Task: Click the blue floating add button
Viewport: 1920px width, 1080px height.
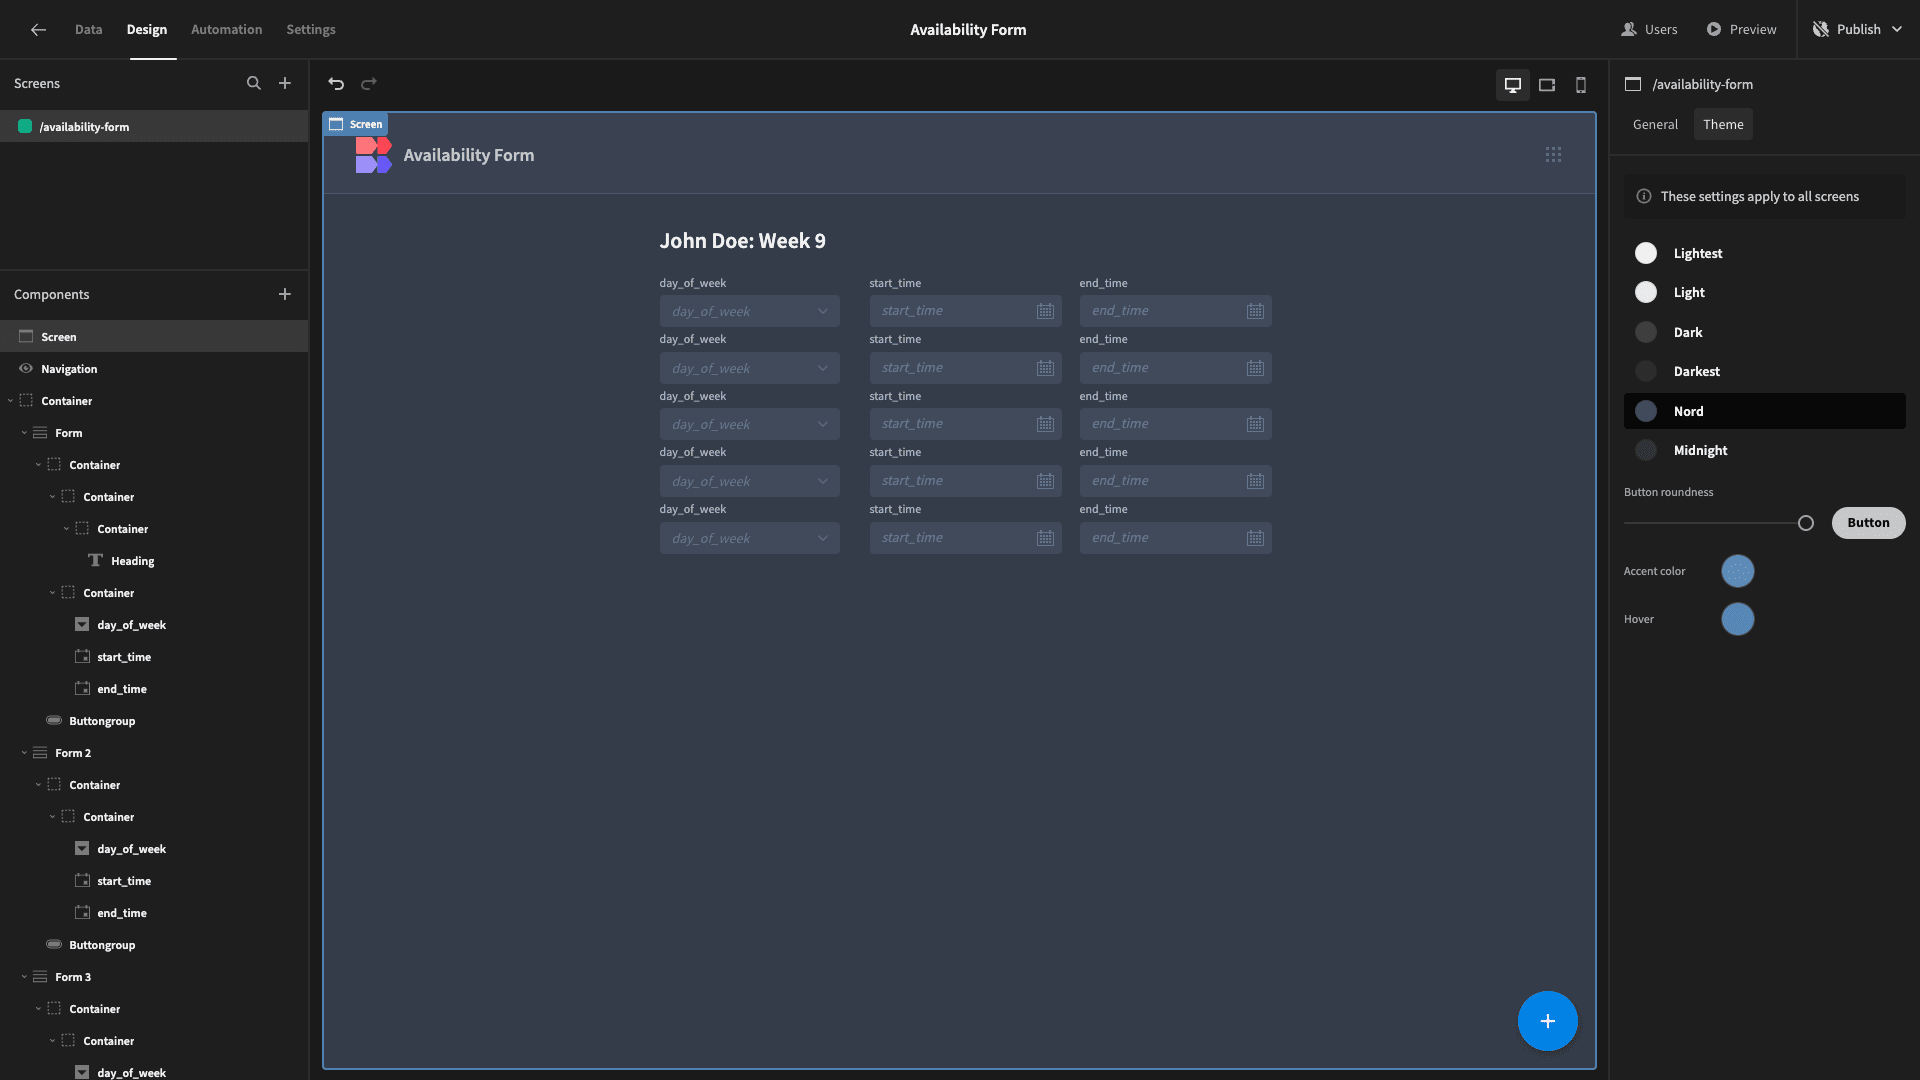Action: click(1547, 1021)
